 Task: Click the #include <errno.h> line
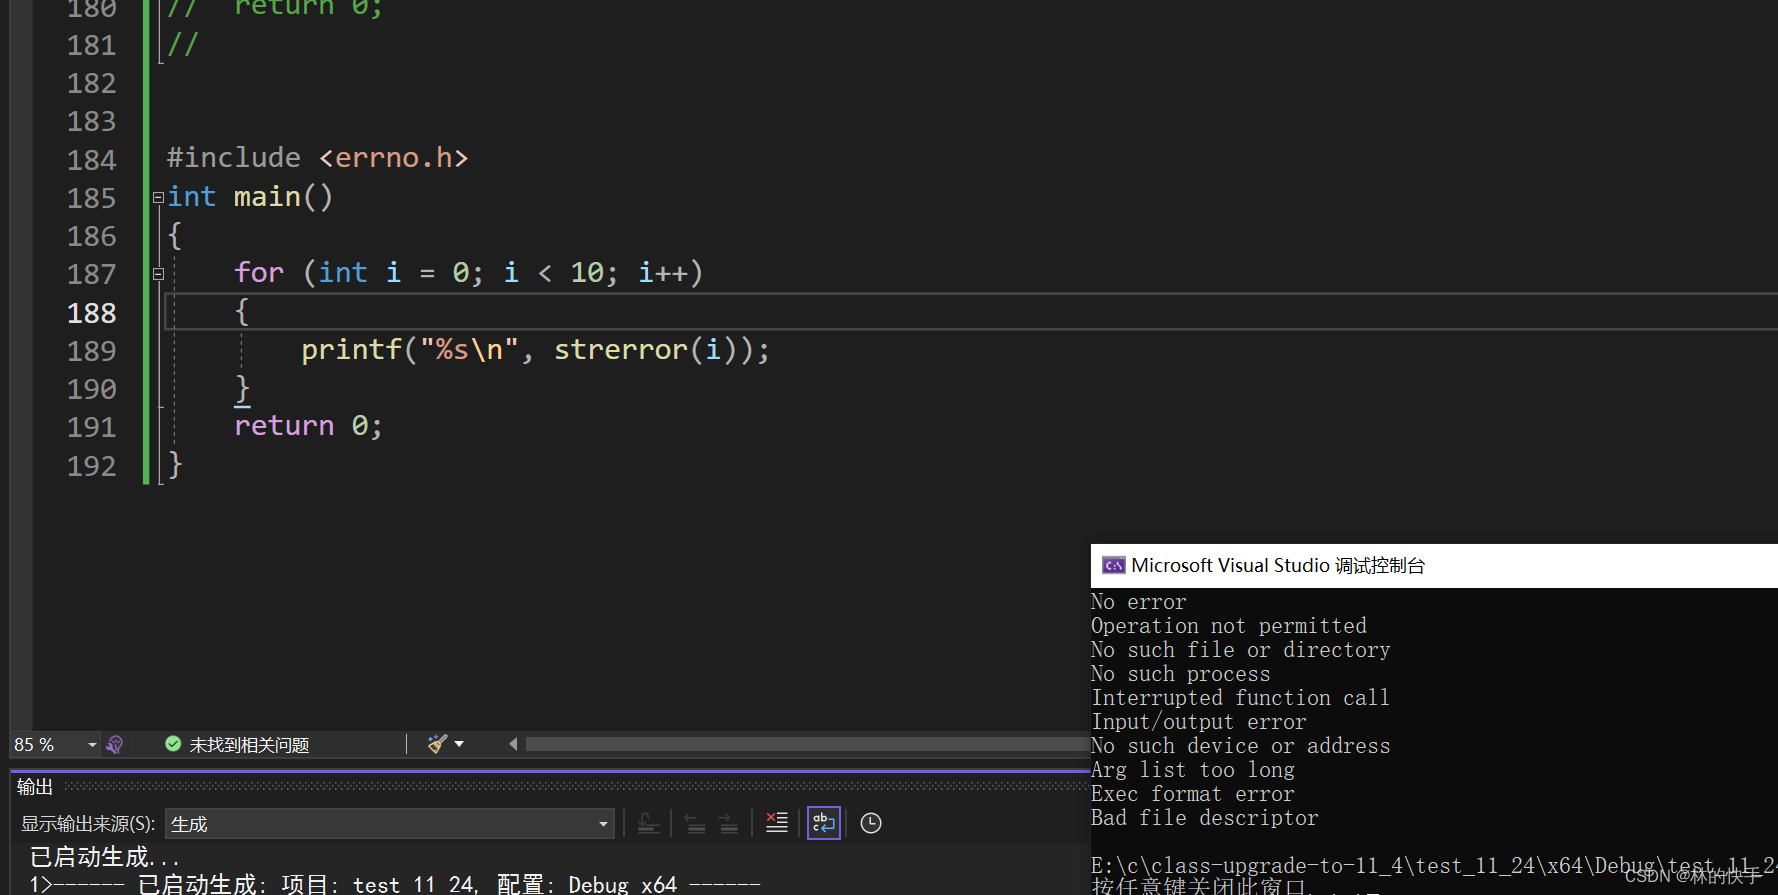pos(317,158)
